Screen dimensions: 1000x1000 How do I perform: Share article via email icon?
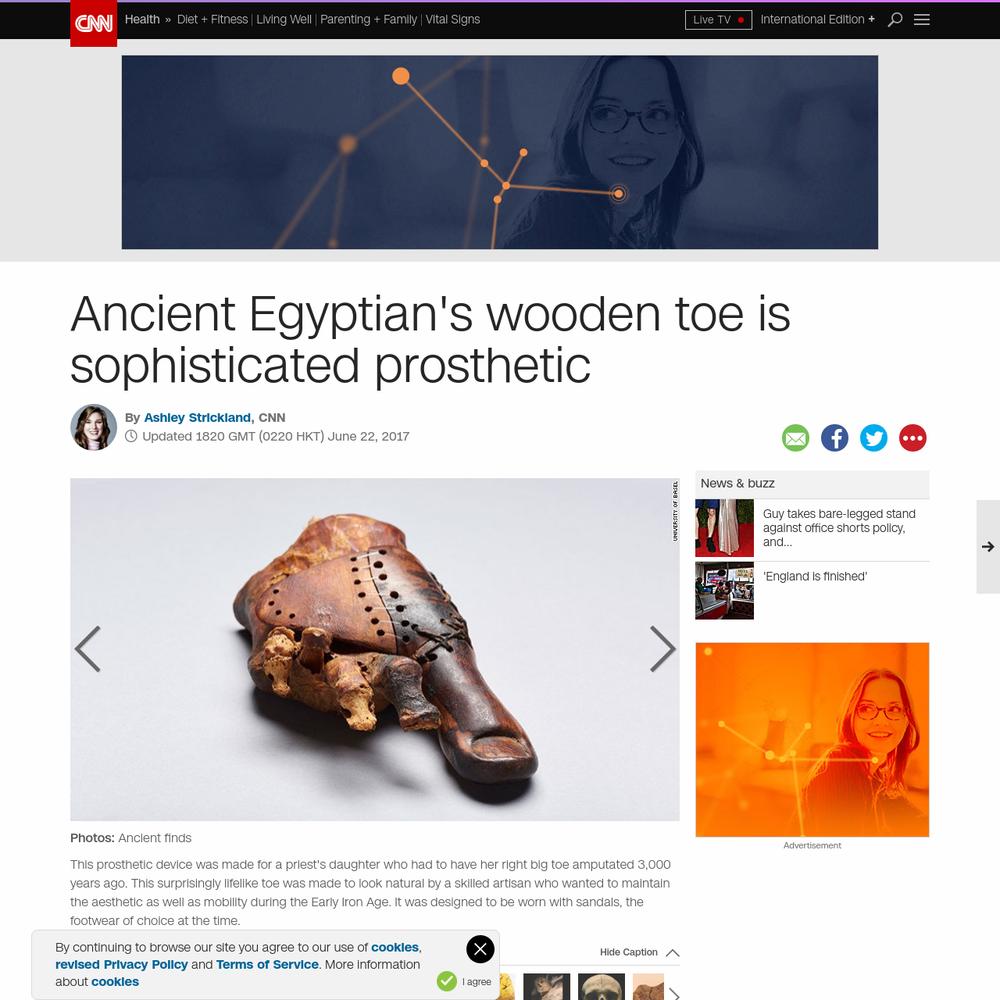coord(795,438)
